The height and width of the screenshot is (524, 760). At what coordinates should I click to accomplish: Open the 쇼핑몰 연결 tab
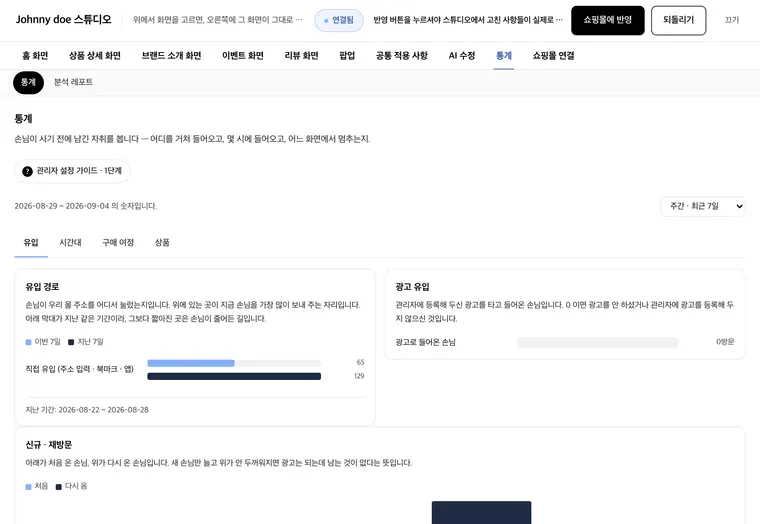click(554, 56)
